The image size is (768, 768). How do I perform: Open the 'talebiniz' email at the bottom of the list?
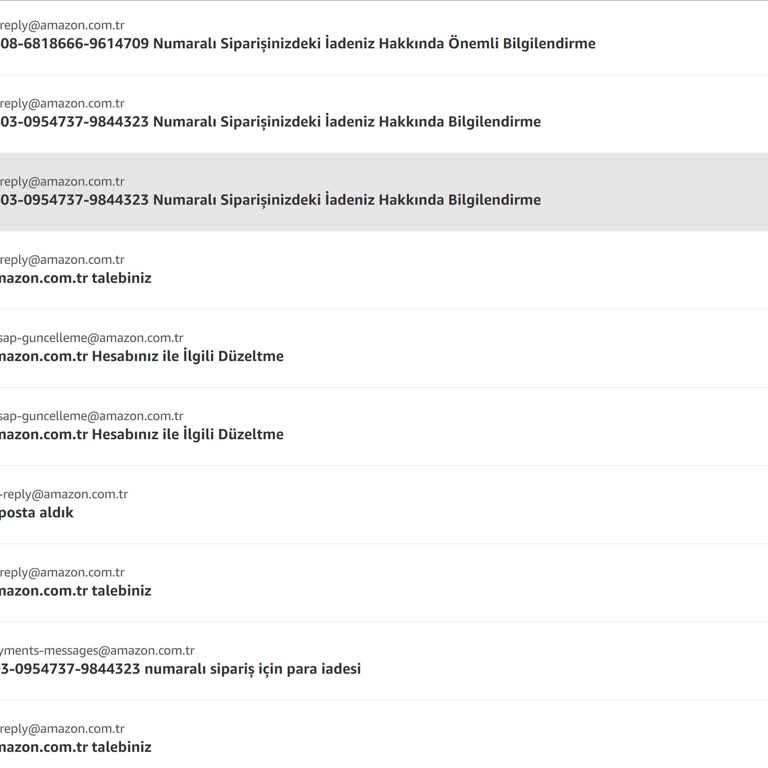(384, 735)
